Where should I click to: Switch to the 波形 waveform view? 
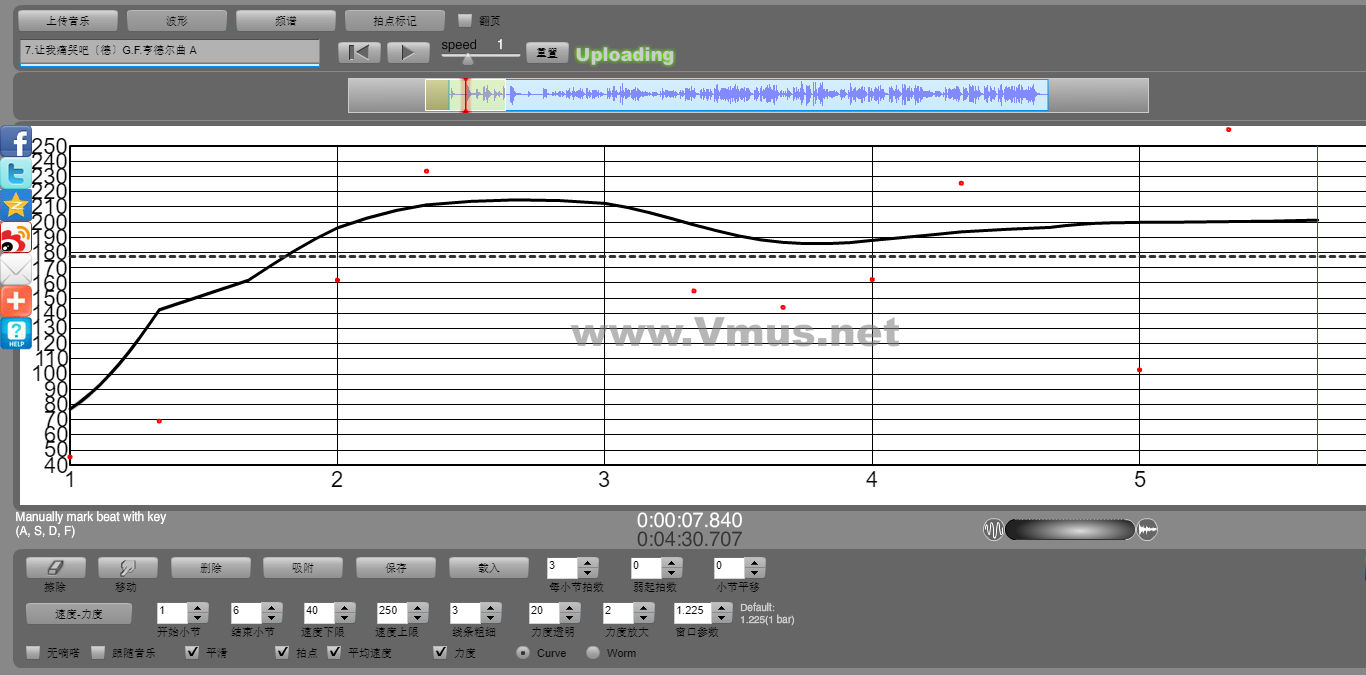tap(177, 20)
